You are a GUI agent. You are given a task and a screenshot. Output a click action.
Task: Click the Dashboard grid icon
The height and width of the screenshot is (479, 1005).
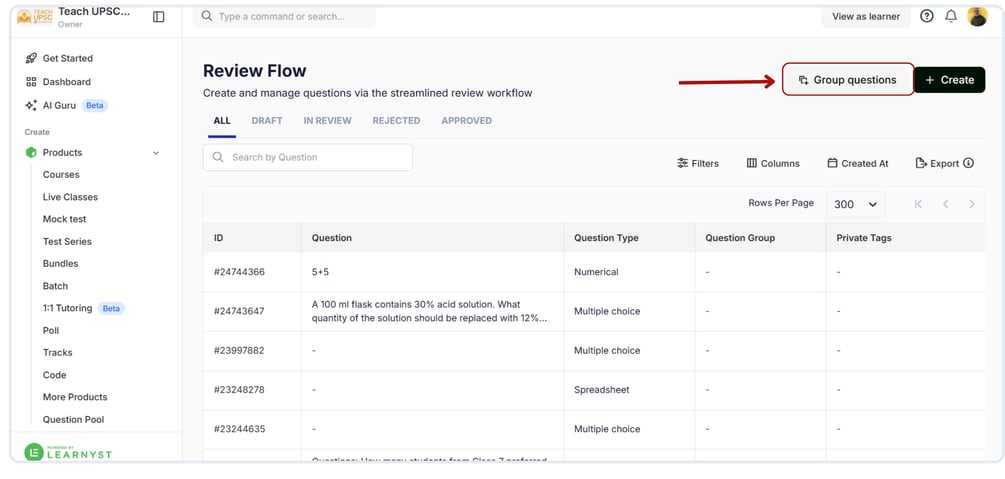[x=31, y=82]
